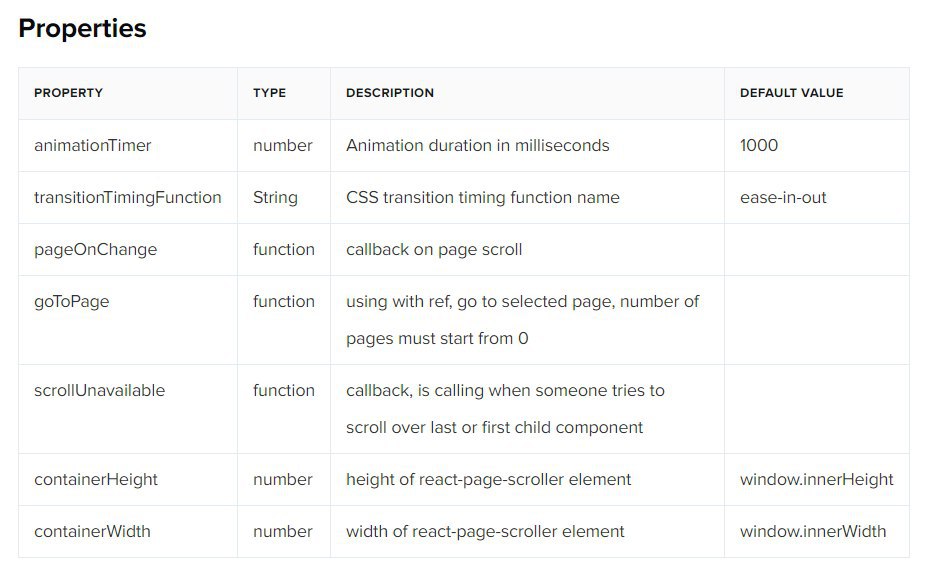Click the 'Animation duration in milliseconds' description
Image resolution: width=939 pixels, height=573 pixels.
click(477, 145)
